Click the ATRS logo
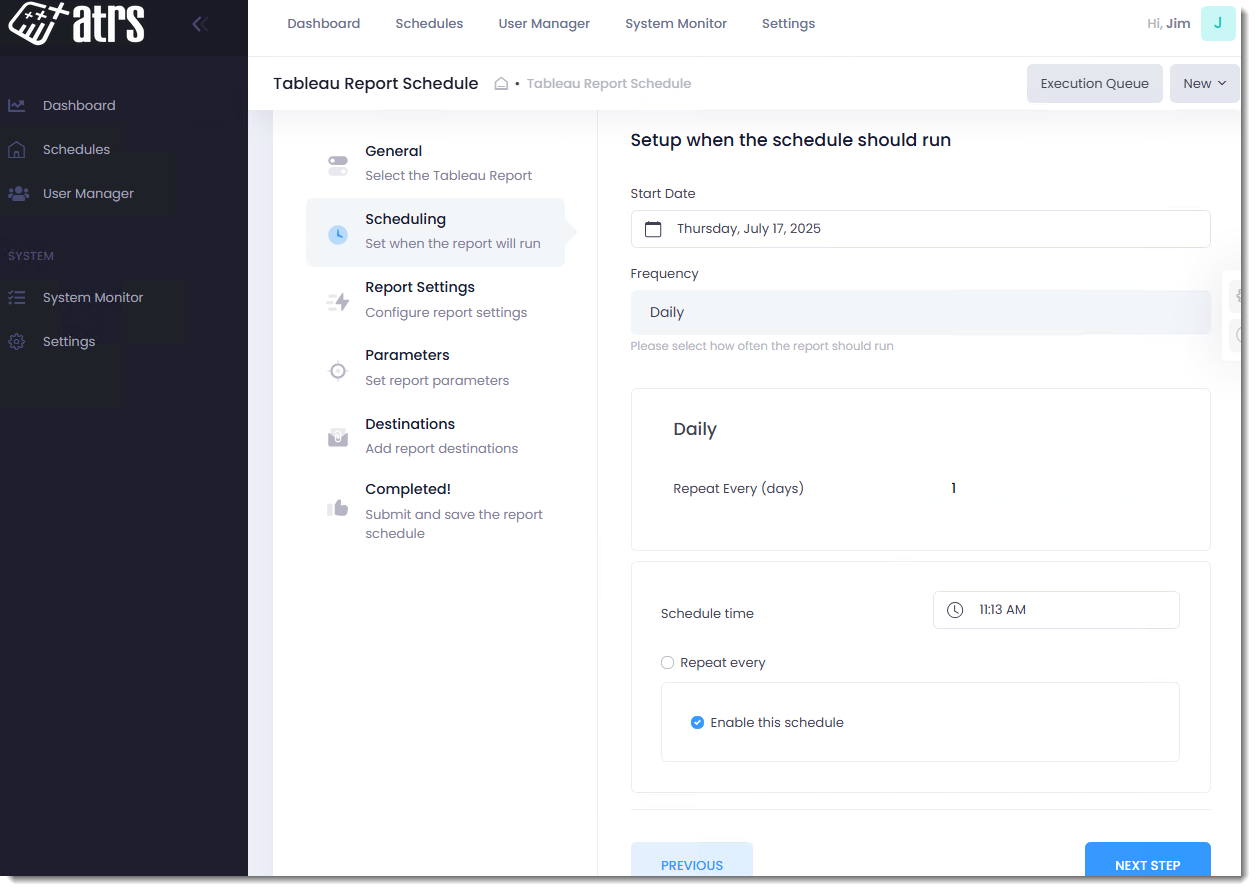The image size is (1256, 891). 76,23
